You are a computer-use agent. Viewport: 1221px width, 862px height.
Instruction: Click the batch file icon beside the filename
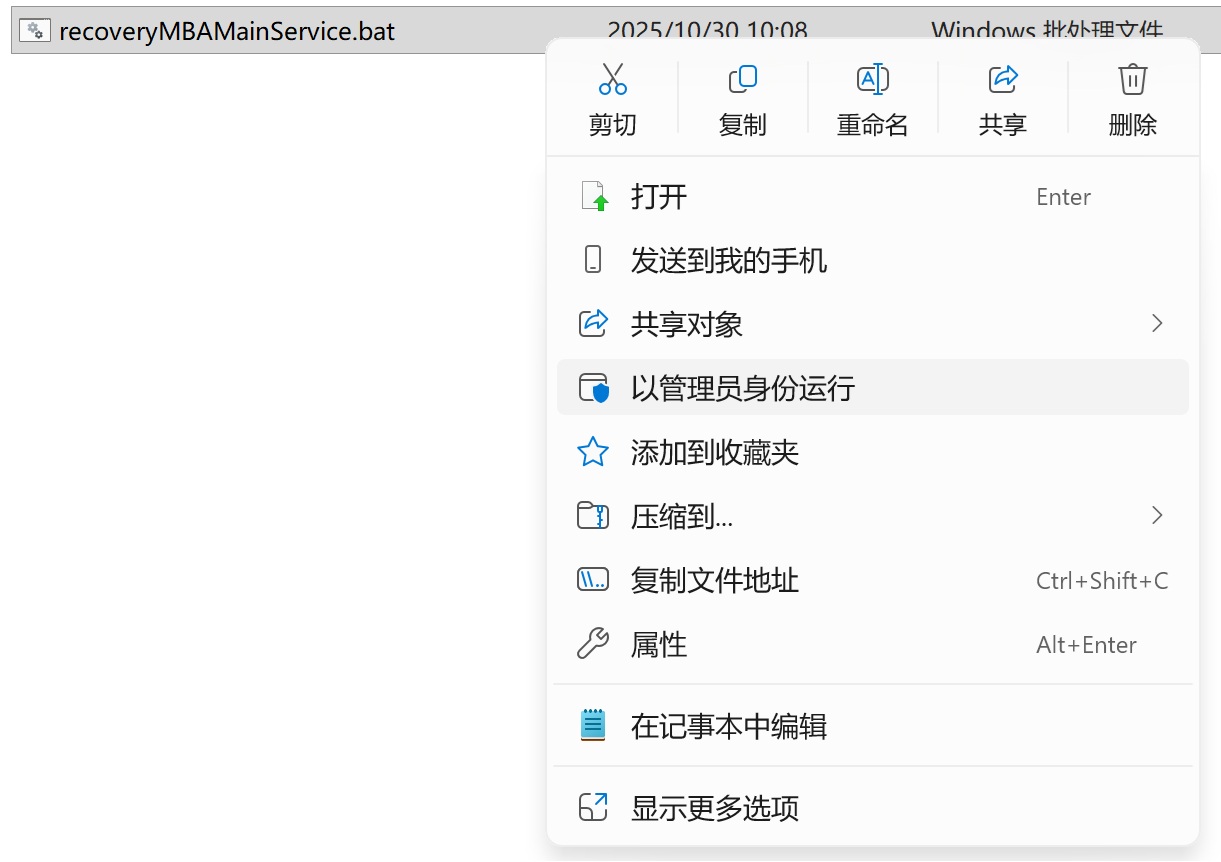[34, 31]
